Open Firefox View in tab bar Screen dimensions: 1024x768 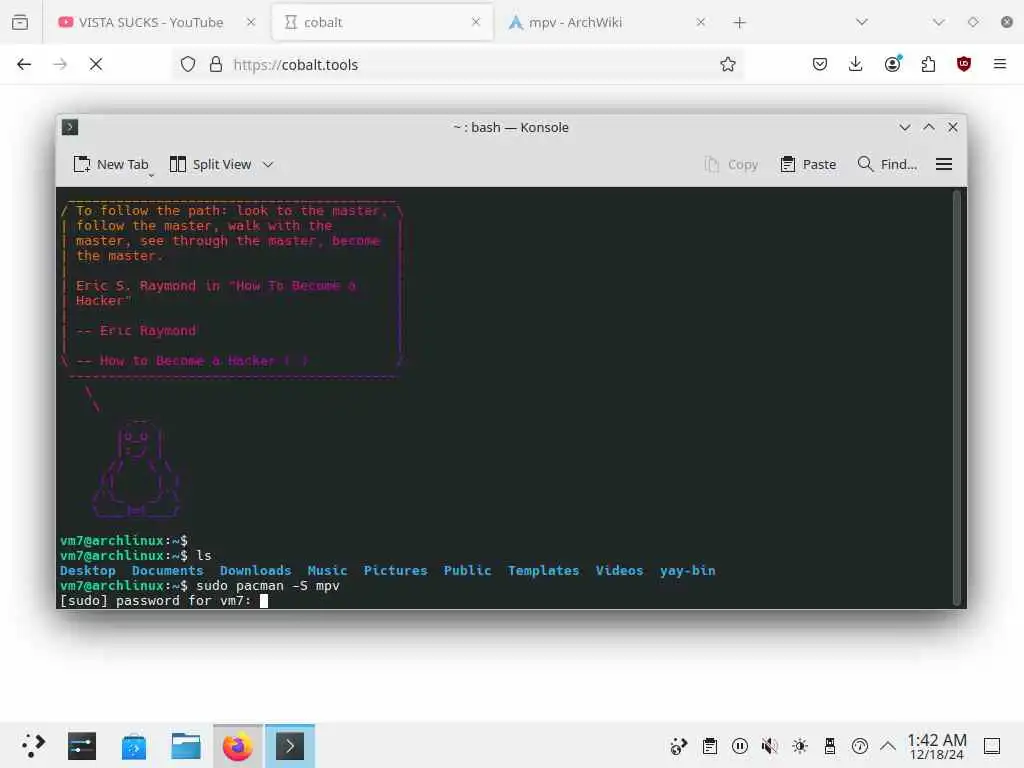click(x=20, y=22)
